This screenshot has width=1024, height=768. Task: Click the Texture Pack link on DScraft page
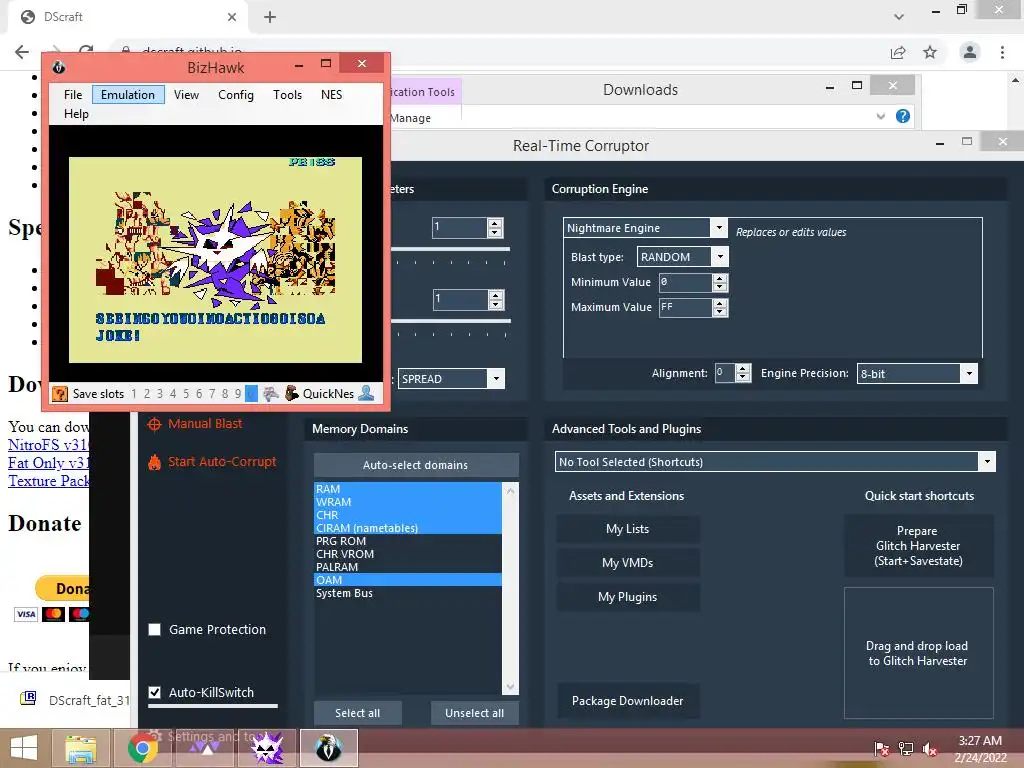pyautogui.click(x=48, y=481)
